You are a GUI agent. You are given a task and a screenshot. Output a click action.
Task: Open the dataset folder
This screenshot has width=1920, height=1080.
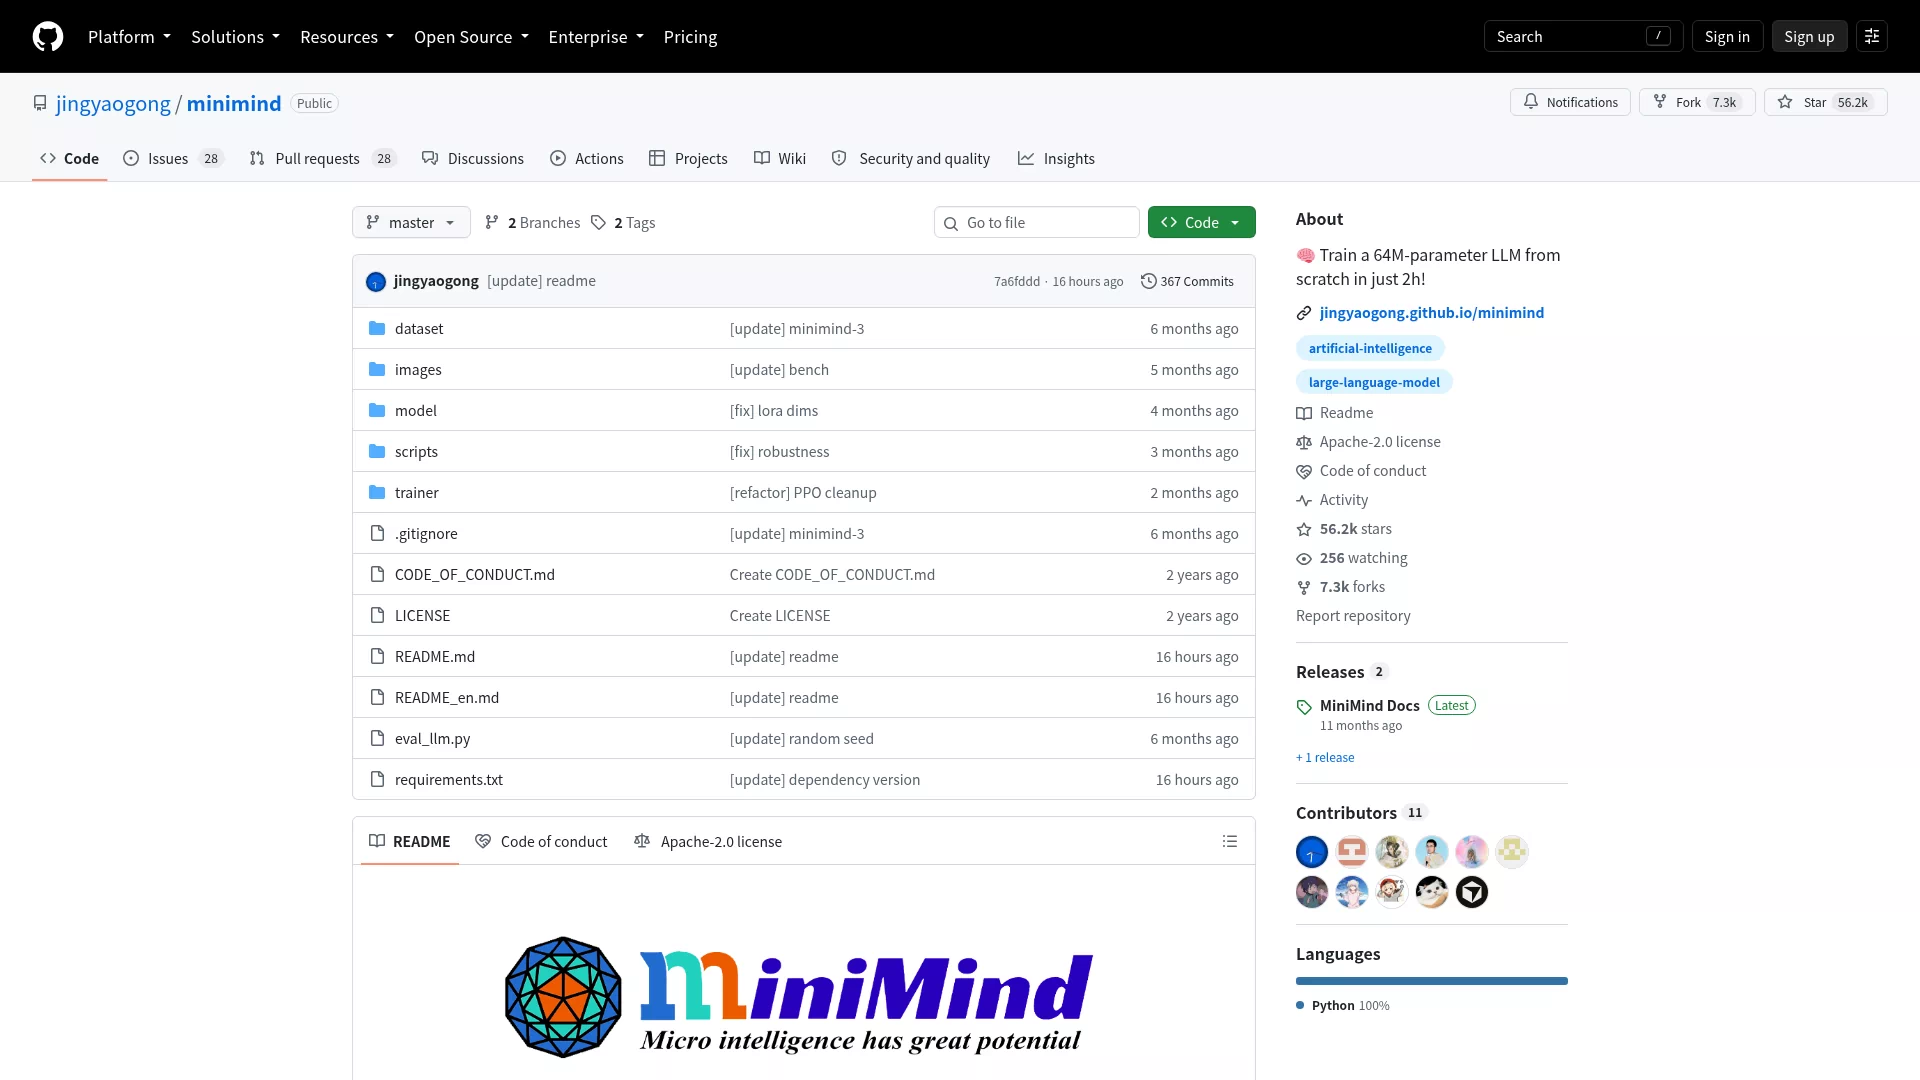[x=418, y=329]
